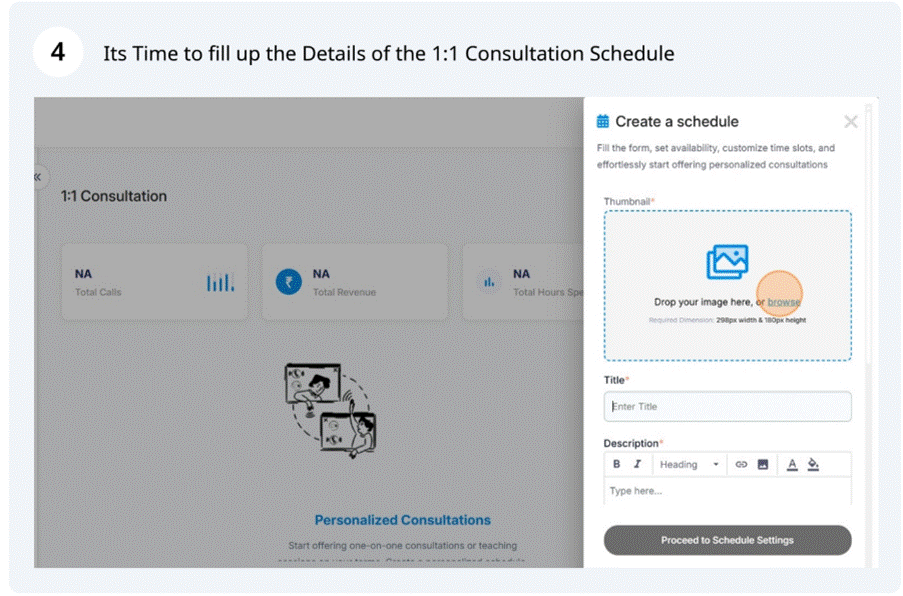903x596 pixels.
Task: Click the calendar icon beside Create a schedule
Action: 603,122
